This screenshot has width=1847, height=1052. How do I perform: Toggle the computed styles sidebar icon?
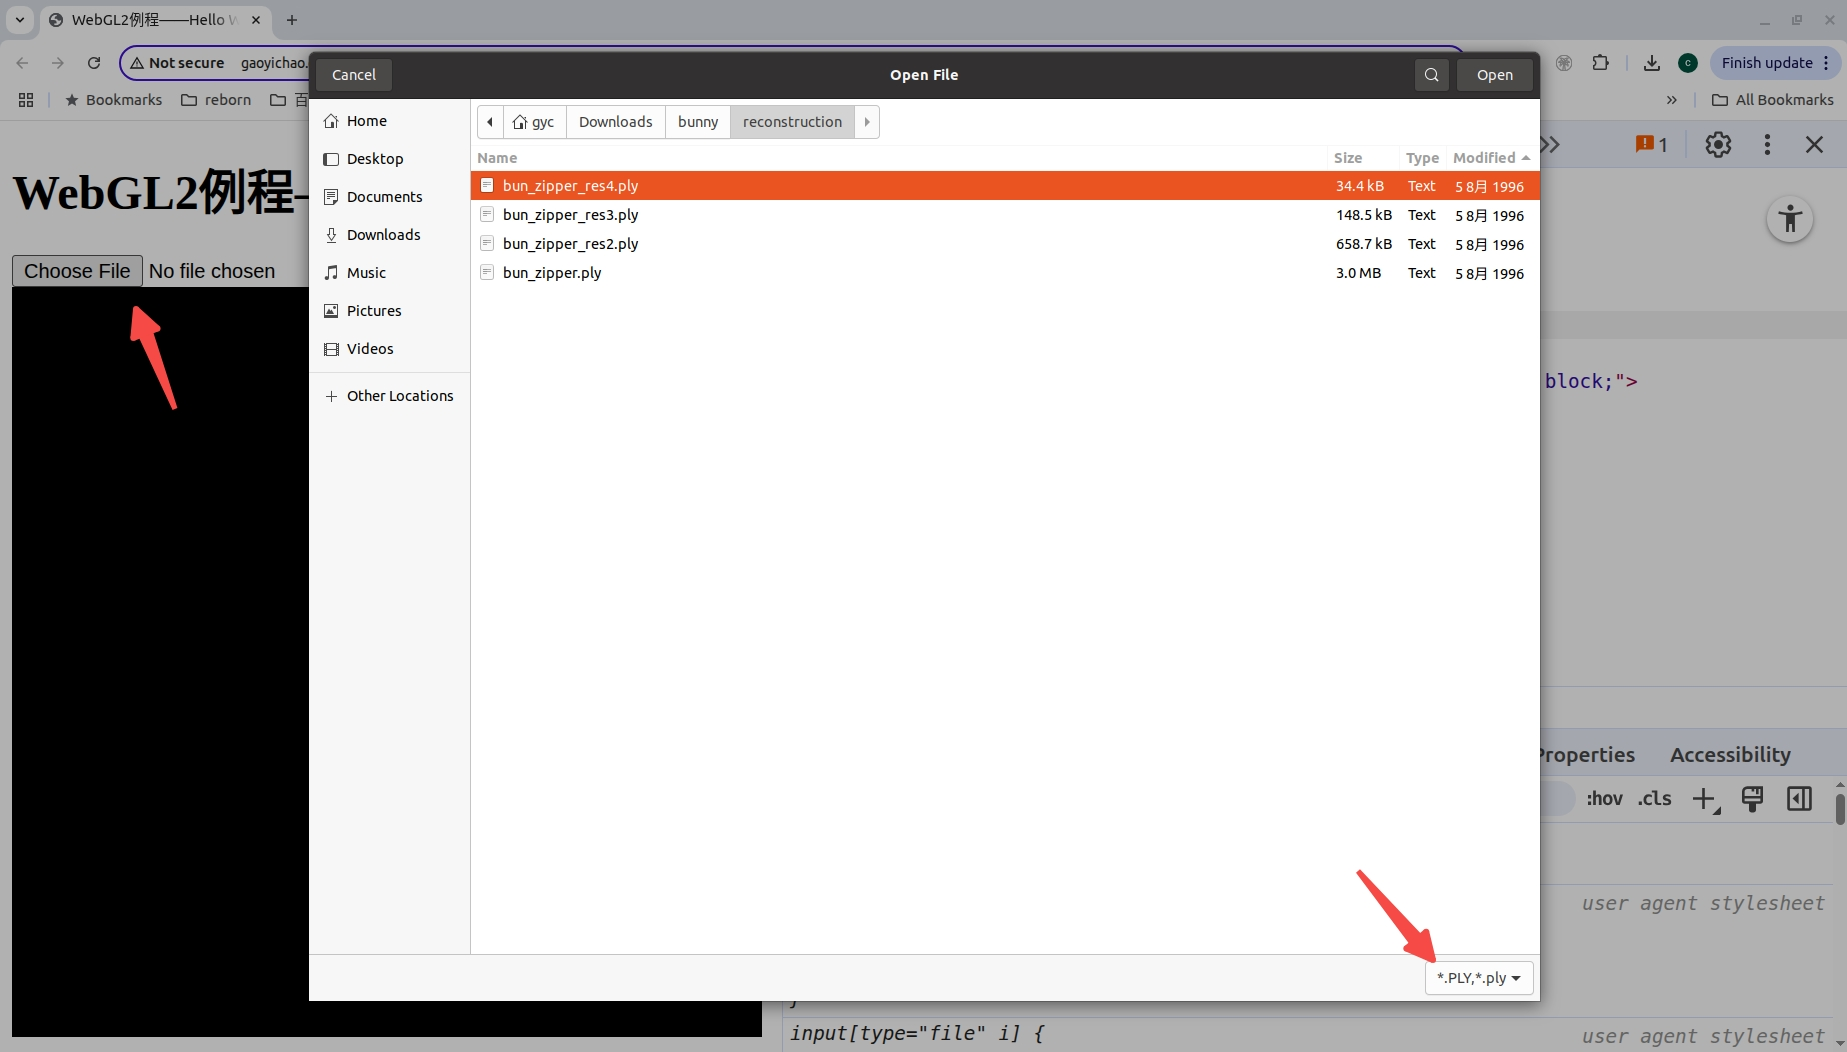[x=1799, y=799]
